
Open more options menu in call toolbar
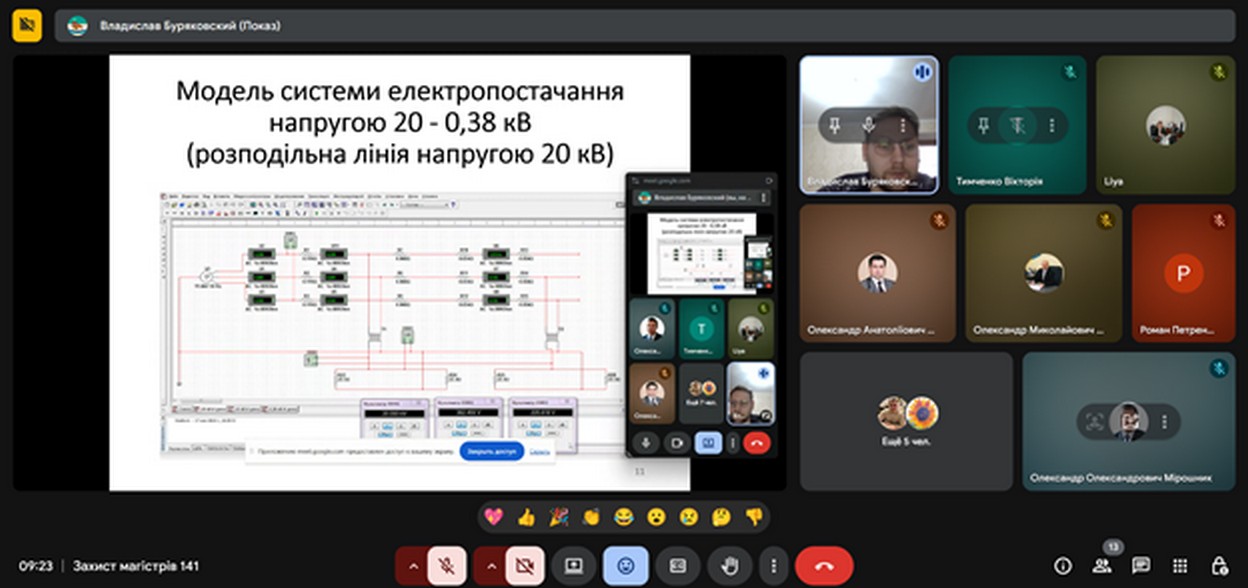772,566
